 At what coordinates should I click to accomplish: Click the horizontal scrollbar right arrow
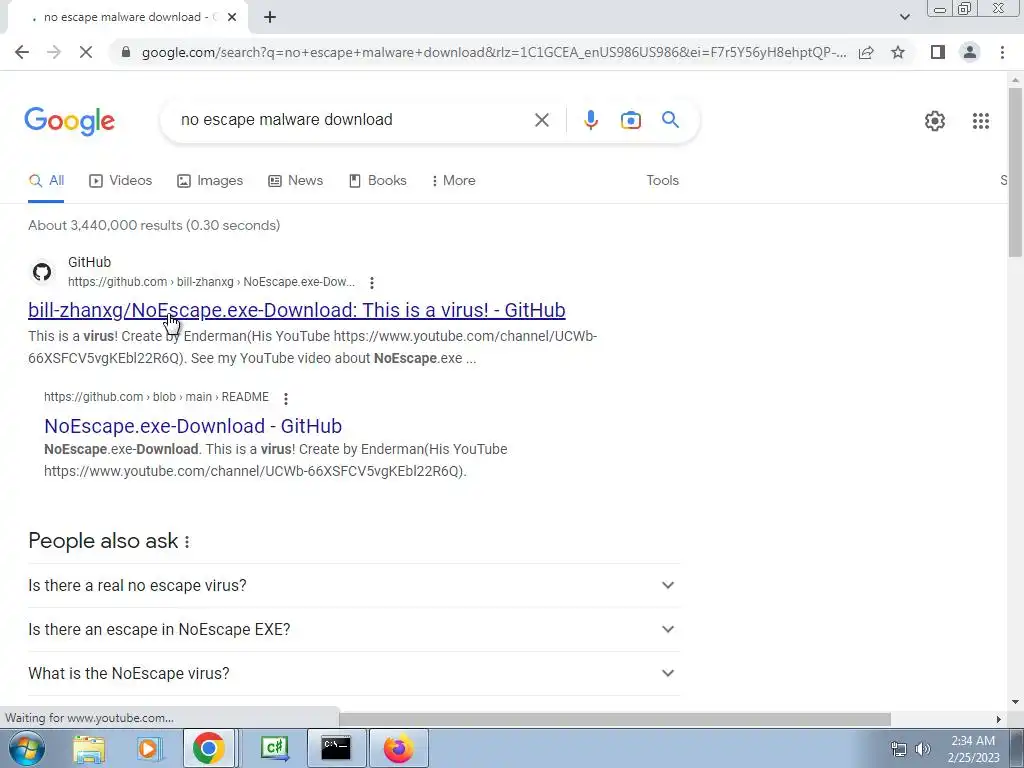pyautogui.click(x=998, y=719)
